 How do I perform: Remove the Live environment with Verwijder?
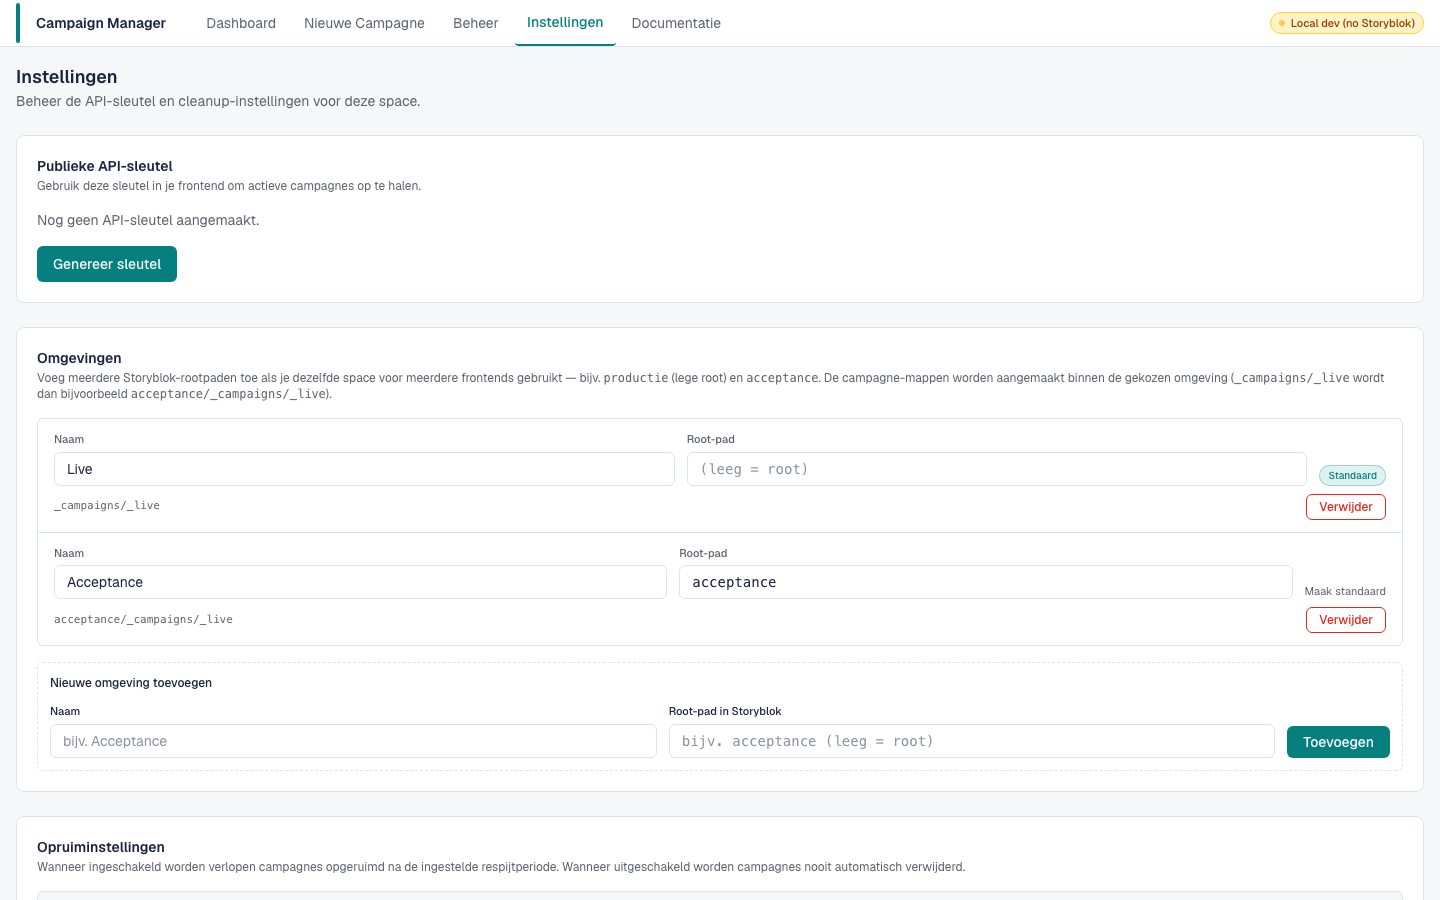tap(1346, 507)
